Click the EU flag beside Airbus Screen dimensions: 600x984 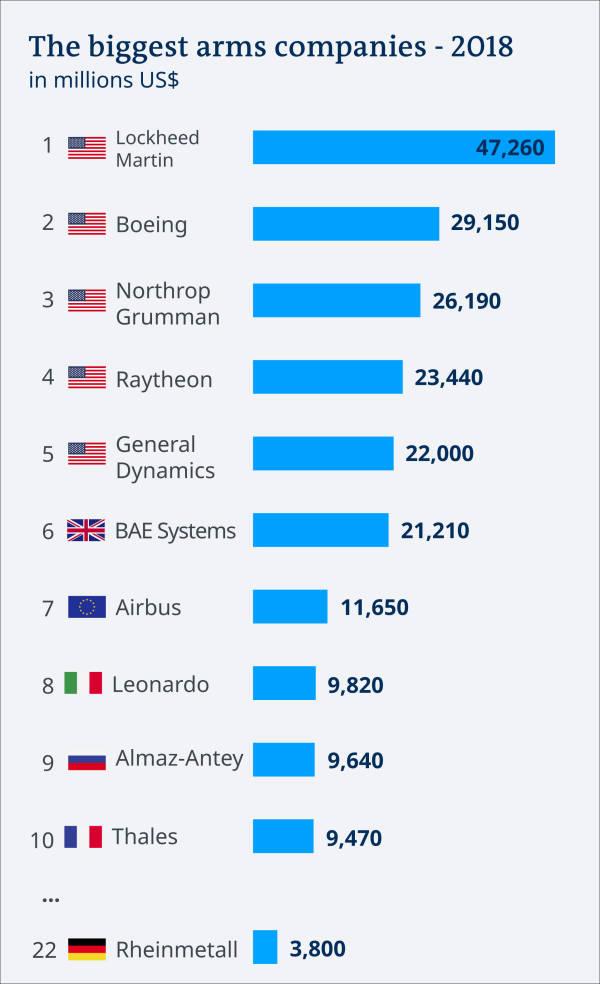[87, 607]
